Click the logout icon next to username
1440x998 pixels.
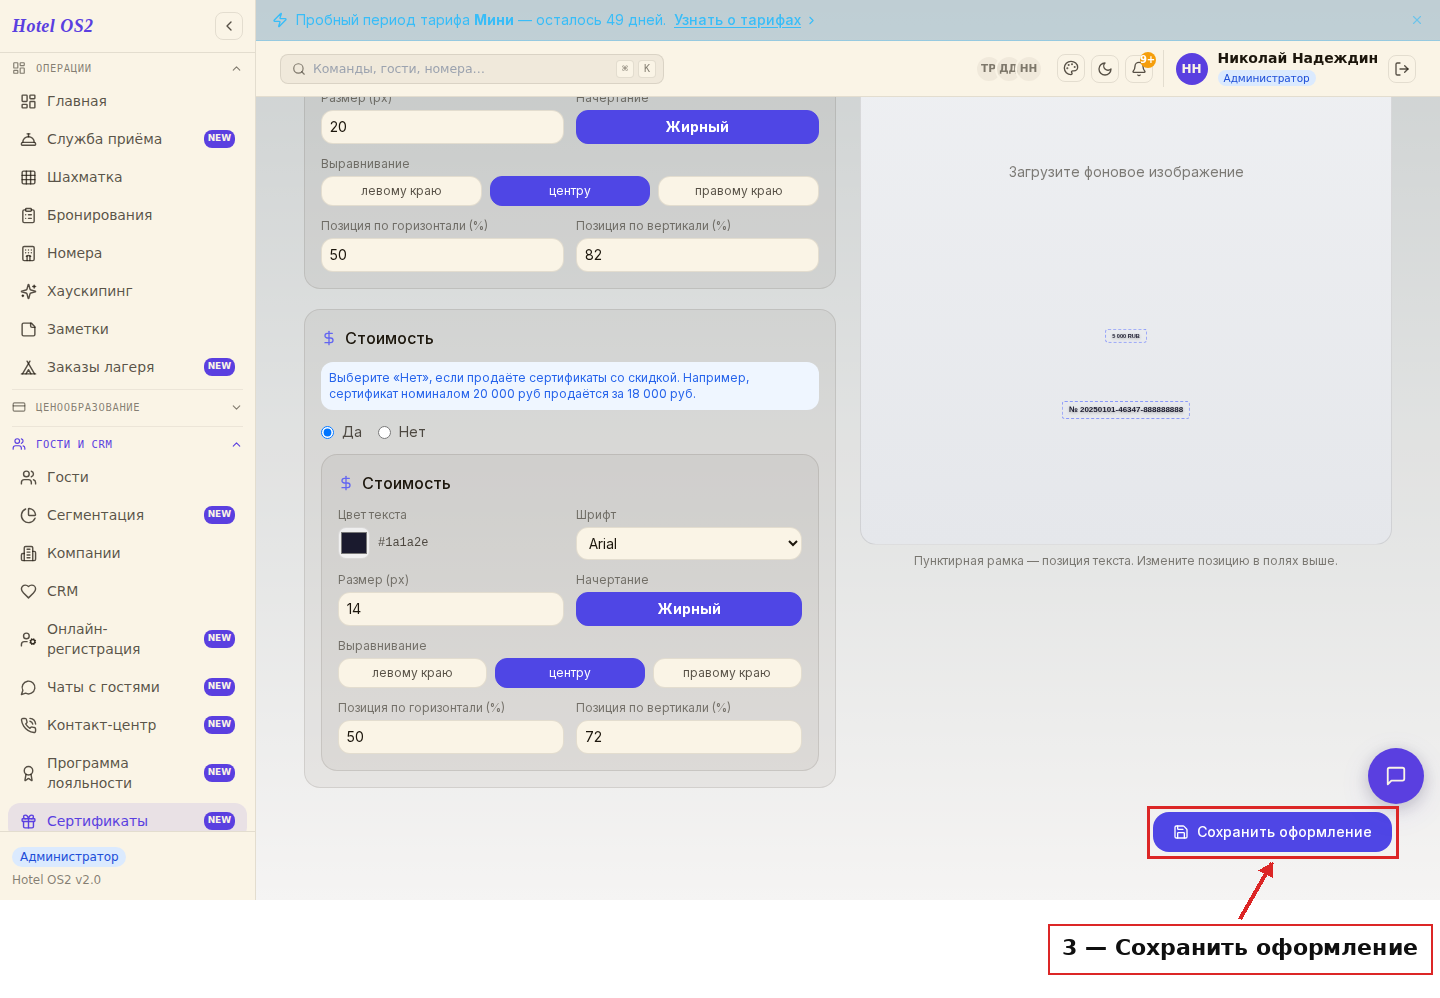pyautogui.click(x=1402, y=69)
